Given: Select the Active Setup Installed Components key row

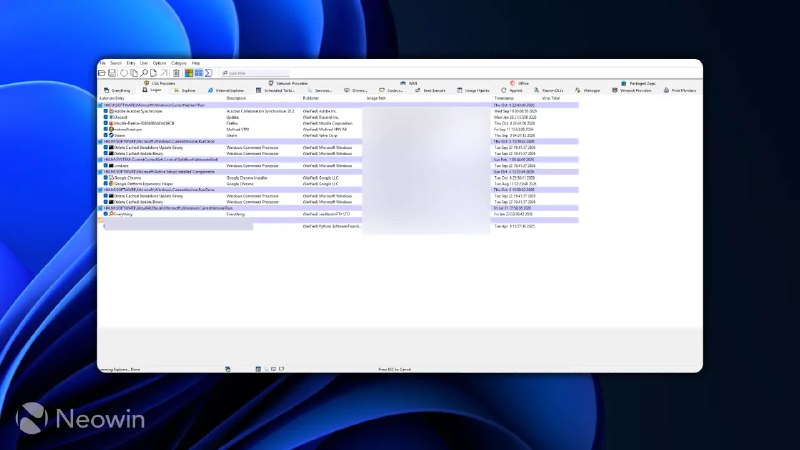Looking at the screenshot, I should click(338, 172).
